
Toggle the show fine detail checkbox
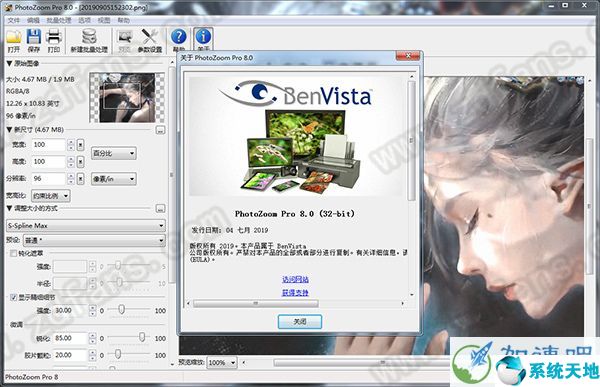[14, 297]
